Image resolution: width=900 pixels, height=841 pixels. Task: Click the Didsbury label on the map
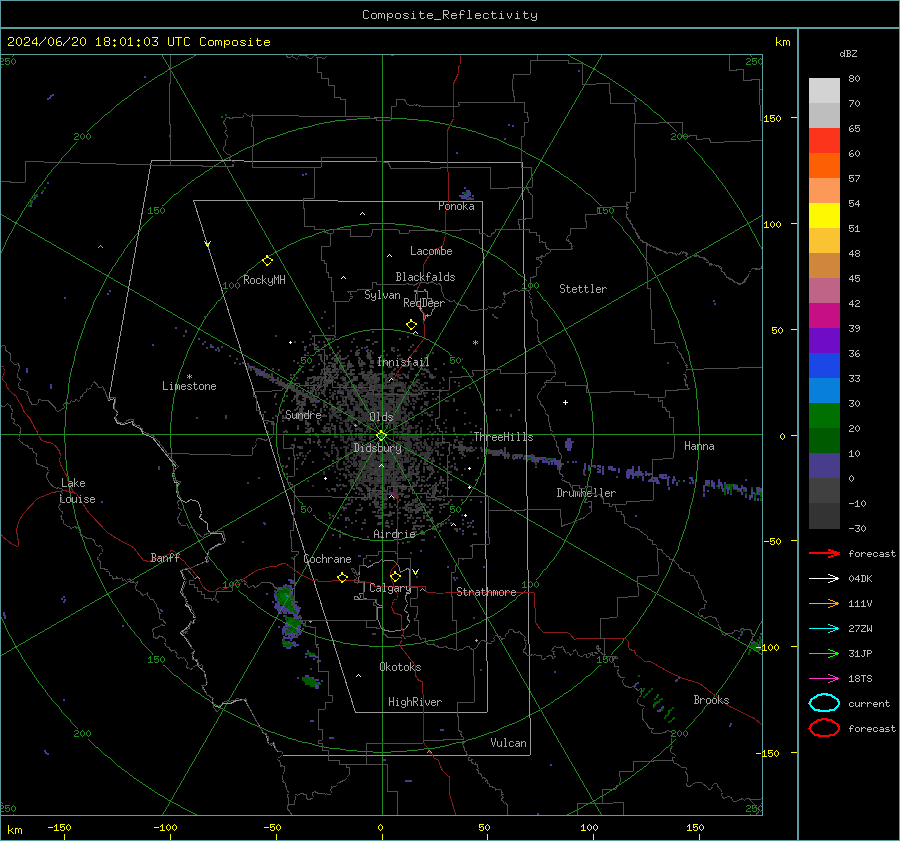[x=377, y=448]
